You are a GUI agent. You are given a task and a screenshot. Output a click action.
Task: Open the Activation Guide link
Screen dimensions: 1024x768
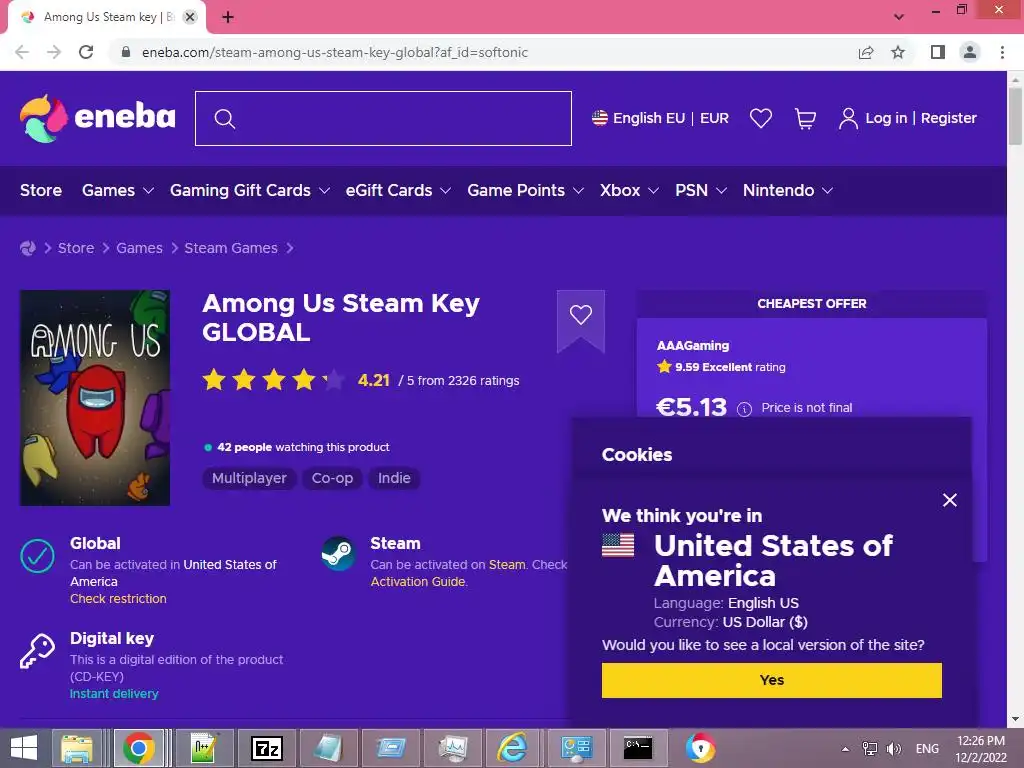tap(418, 582)
